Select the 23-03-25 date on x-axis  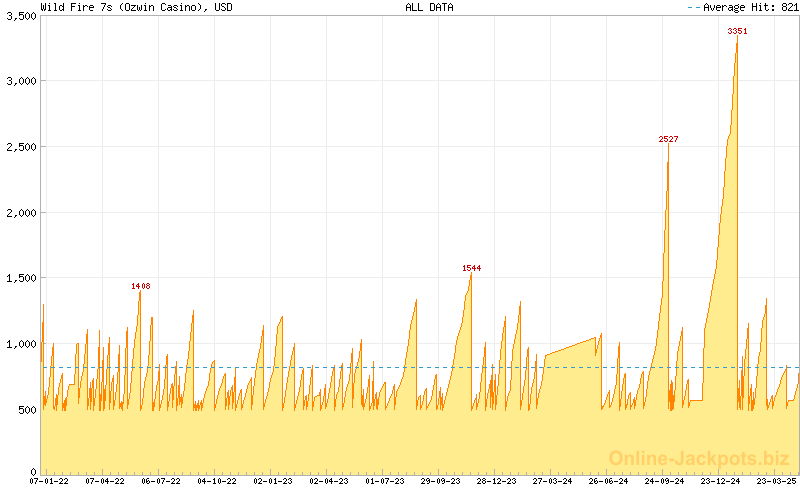point(776,481)
